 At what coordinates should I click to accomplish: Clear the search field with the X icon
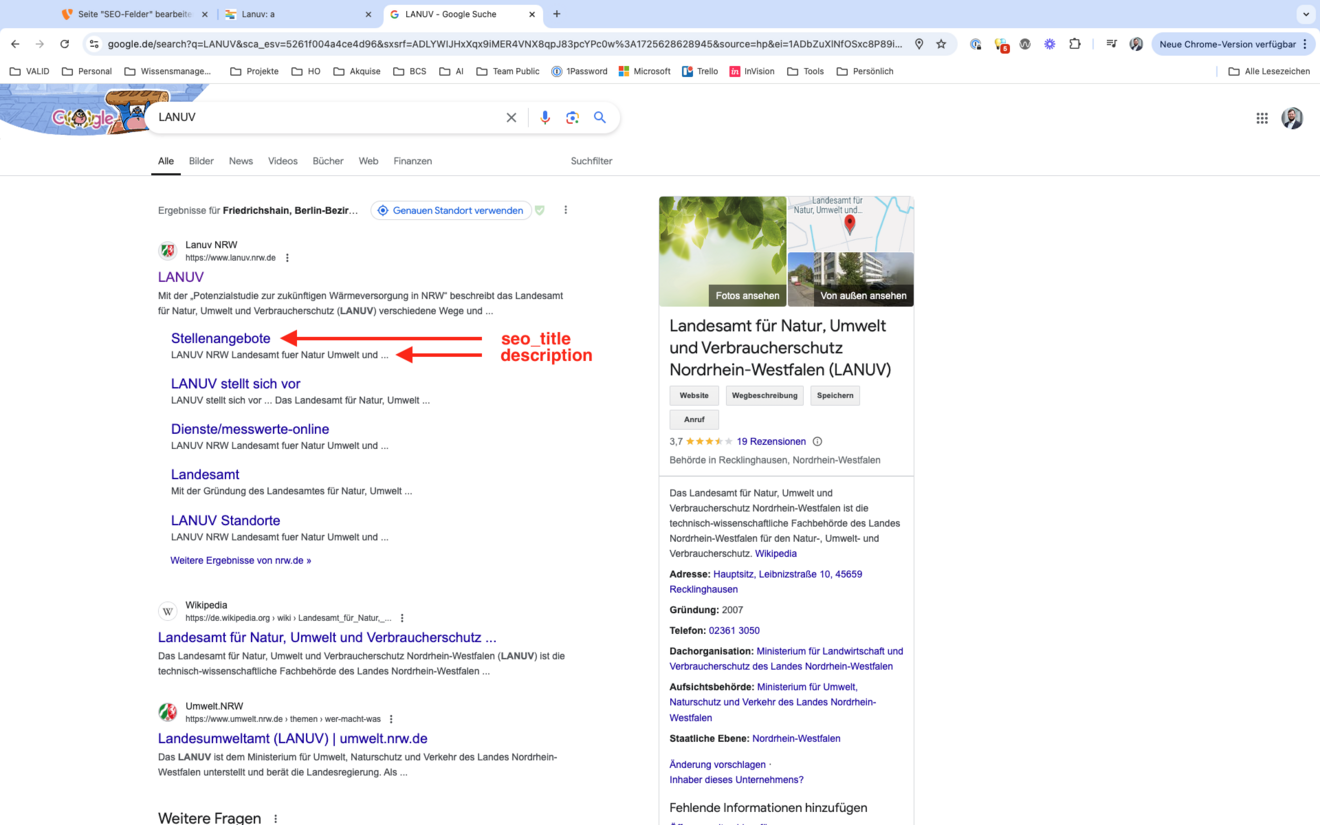pos(511,117)
